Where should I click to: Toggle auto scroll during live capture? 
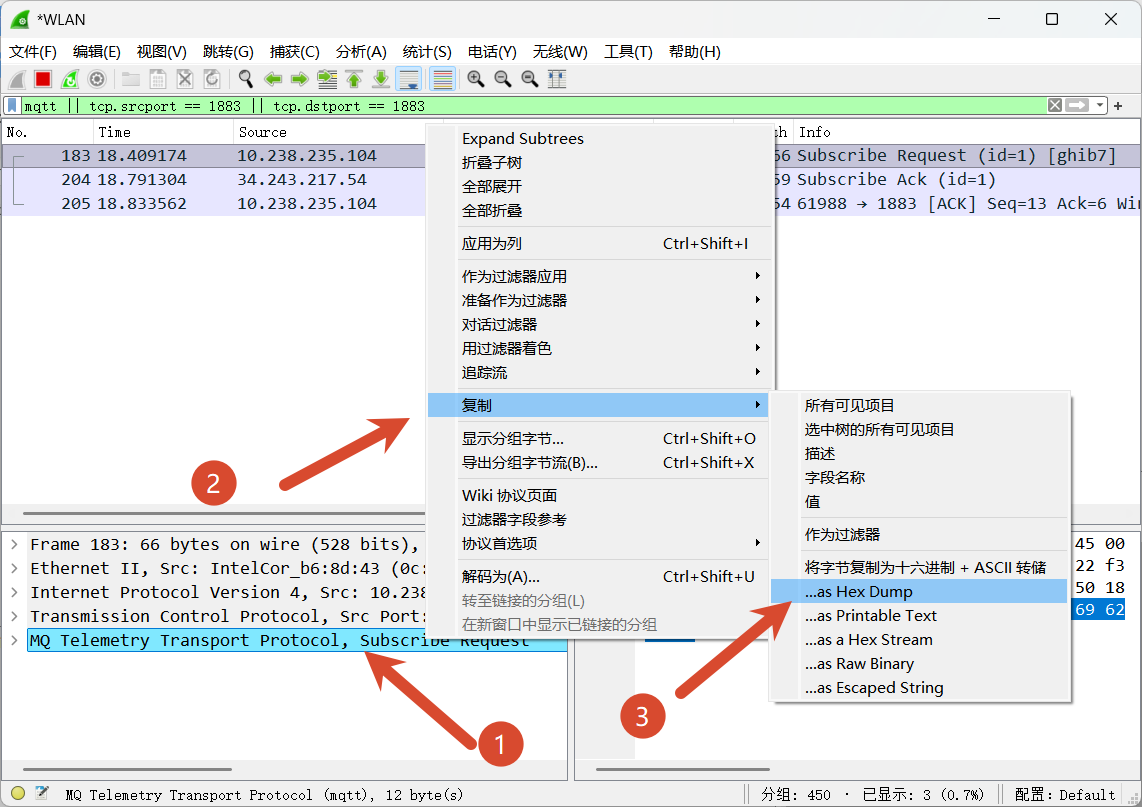[409, 79]
